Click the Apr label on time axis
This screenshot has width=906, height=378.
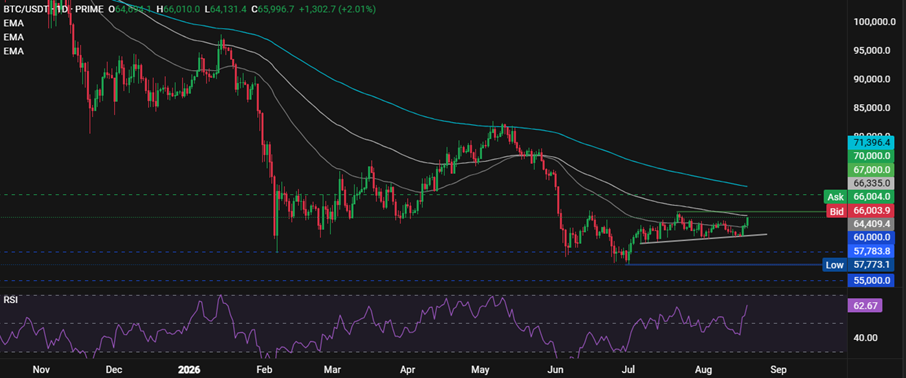coord(408,369)
